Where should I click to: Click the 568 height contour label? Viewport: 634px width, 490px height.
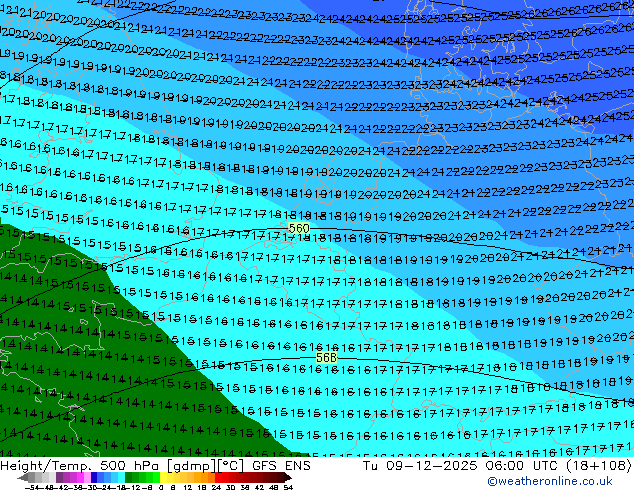(x=326, y=357)
